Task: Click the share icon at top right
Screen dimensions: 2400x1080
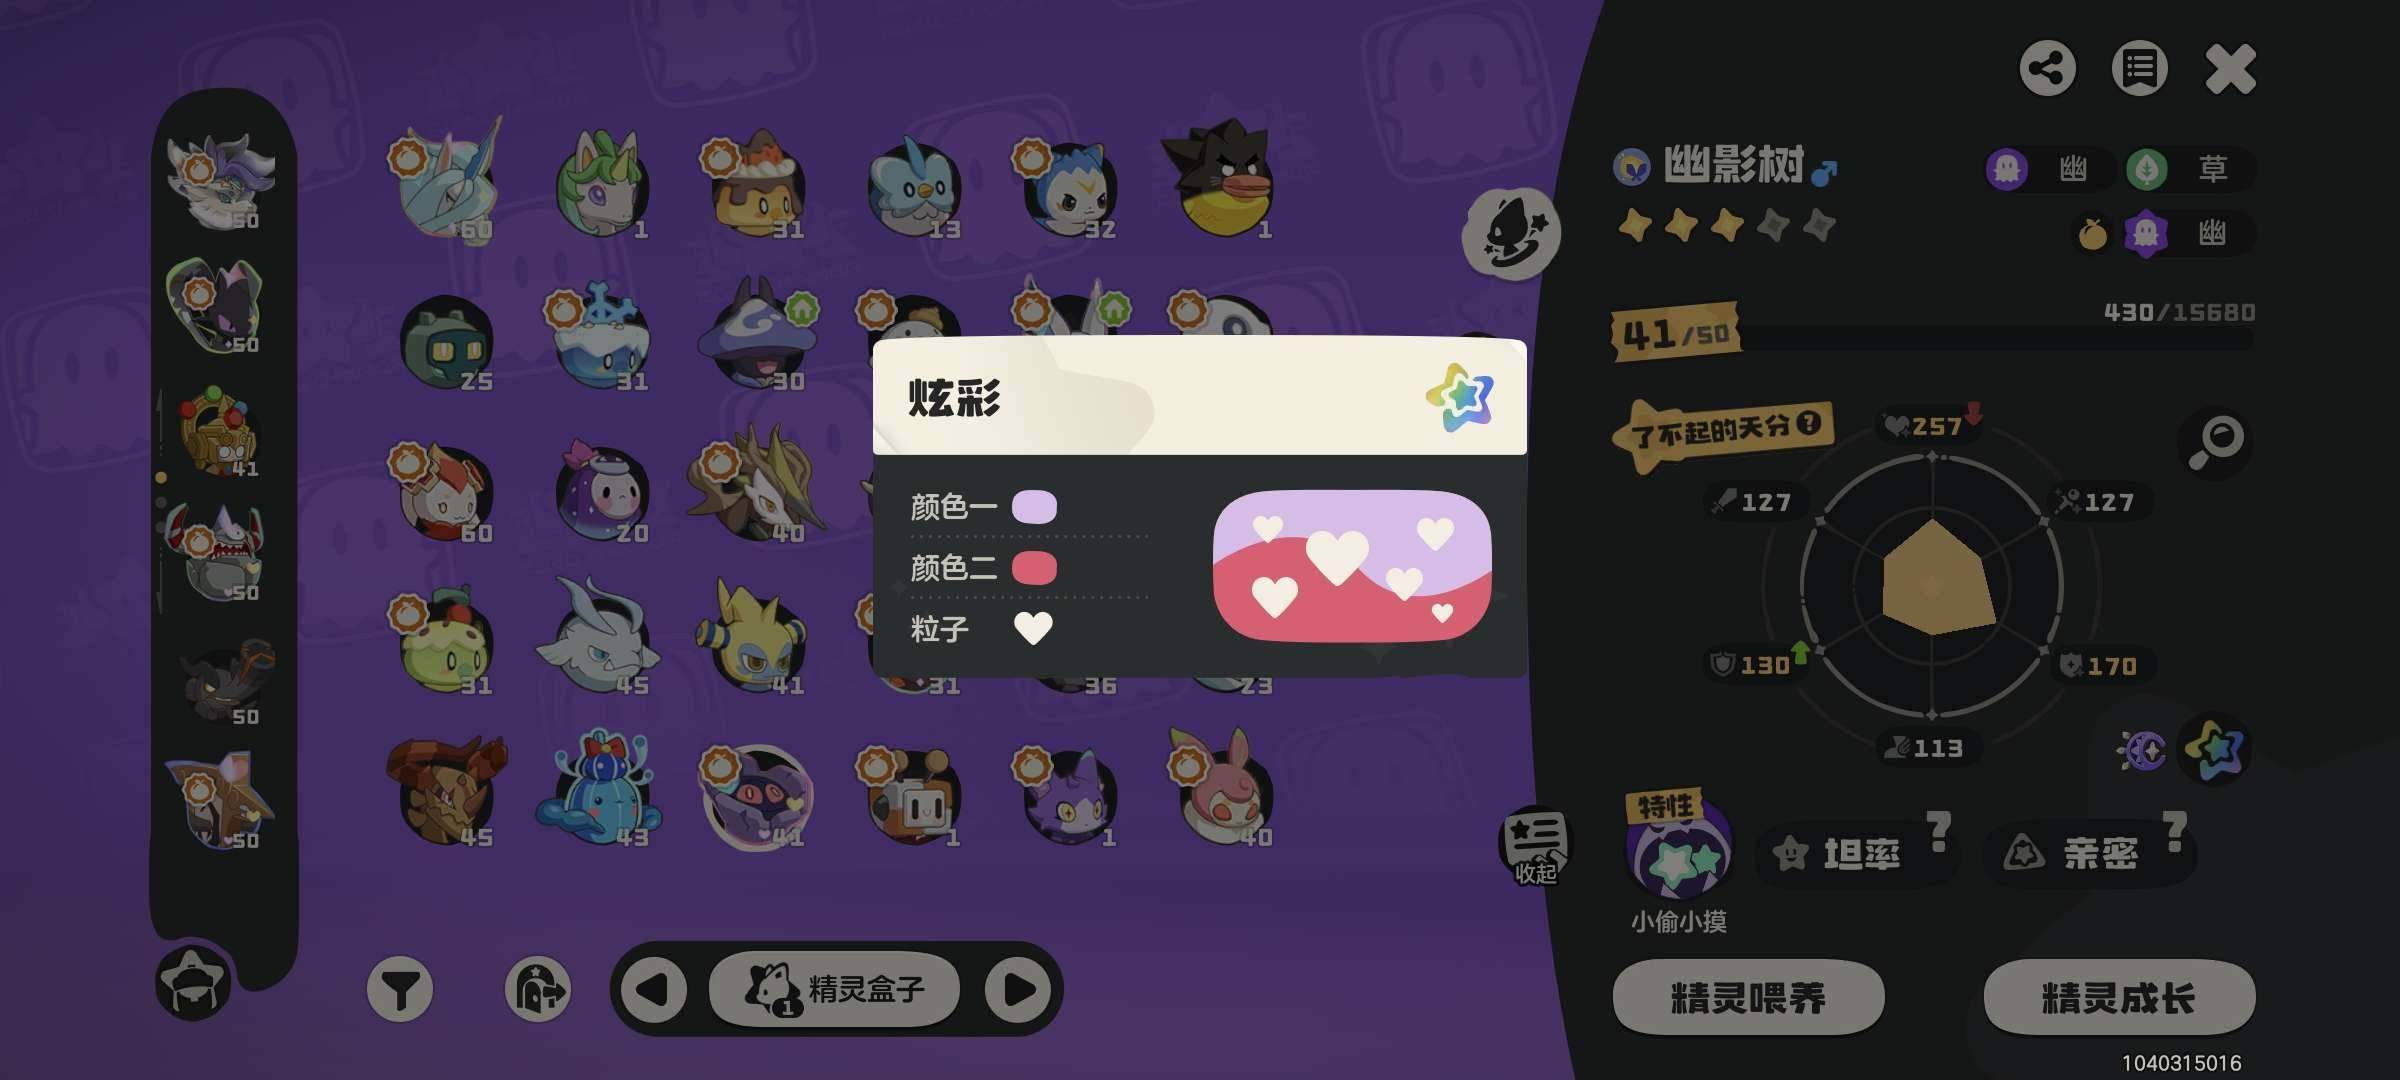Action: pyautogui.click(x=2047, y=69)
